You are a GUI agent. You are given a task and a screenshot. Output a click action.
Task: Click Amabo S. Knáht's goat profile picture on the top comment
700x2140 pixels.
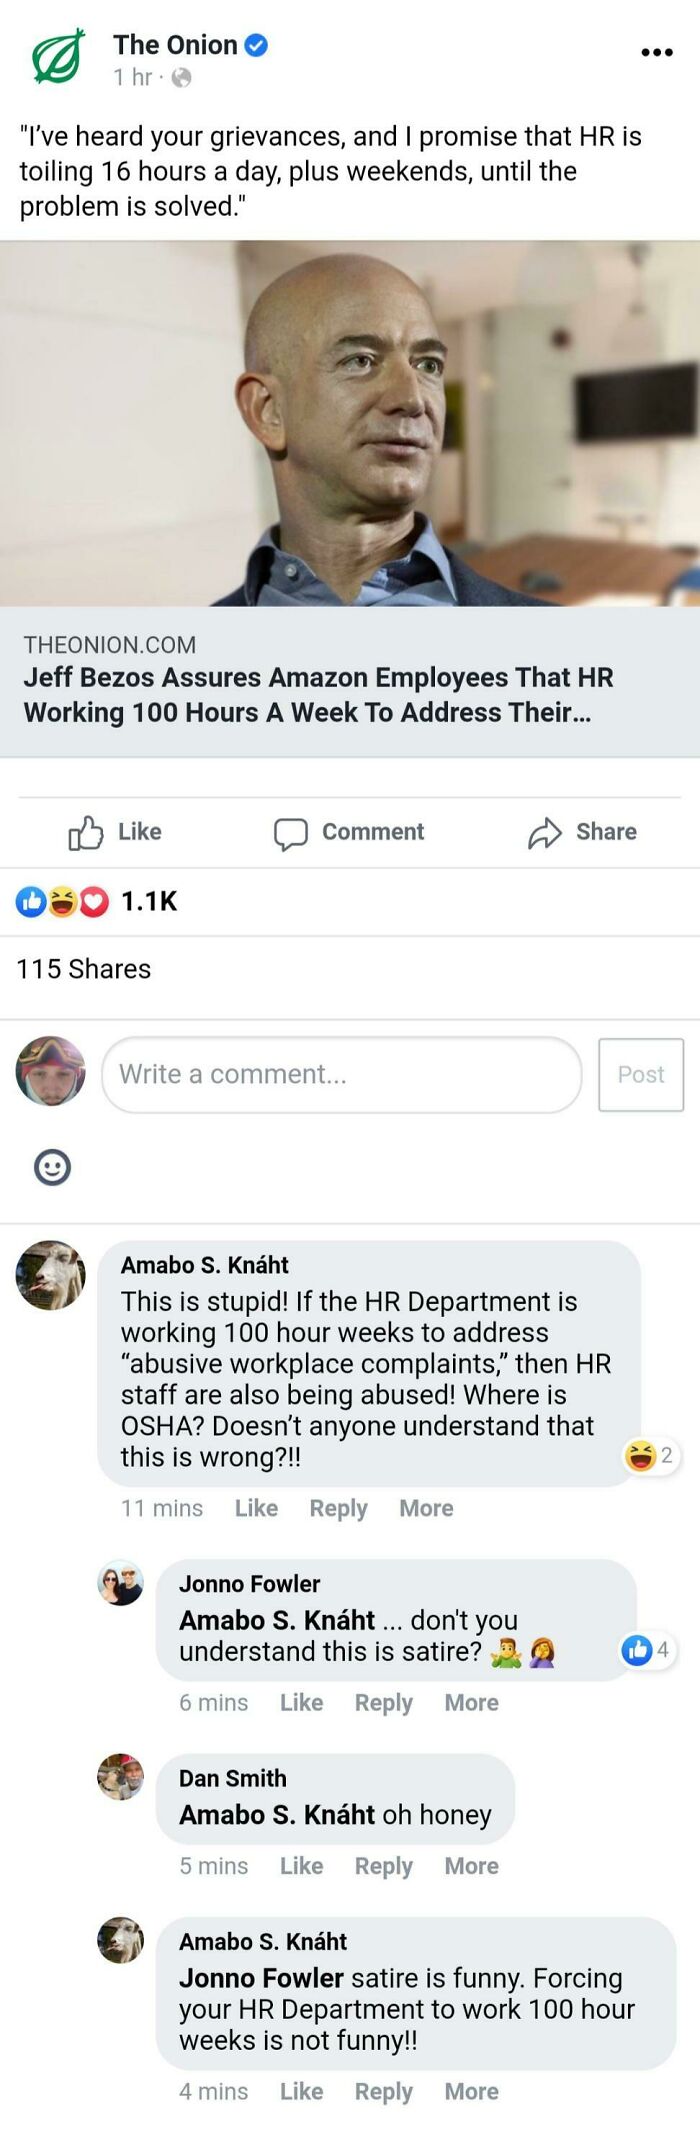tap(50, 1275)
